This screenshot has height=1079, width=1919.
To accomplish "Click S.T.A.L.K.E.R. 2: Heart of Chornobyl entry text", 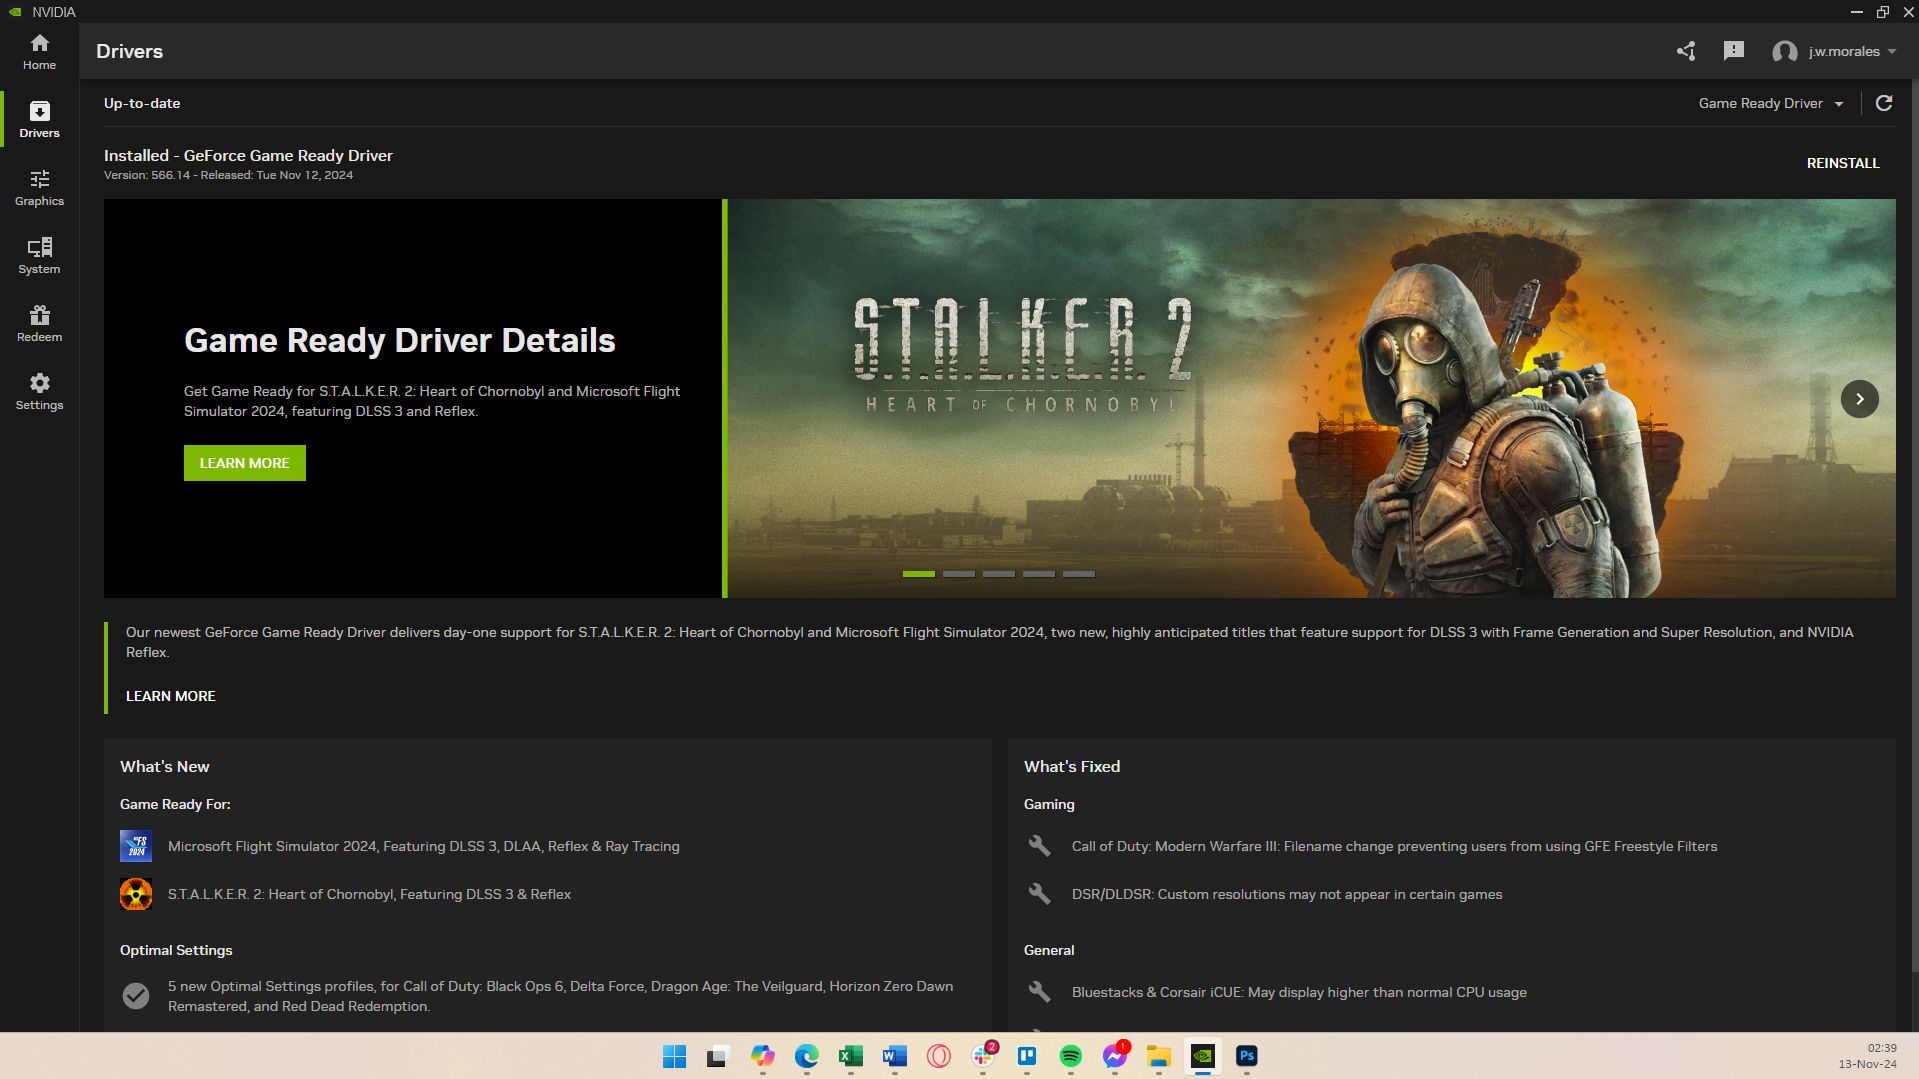I will [x=369, y=894].
